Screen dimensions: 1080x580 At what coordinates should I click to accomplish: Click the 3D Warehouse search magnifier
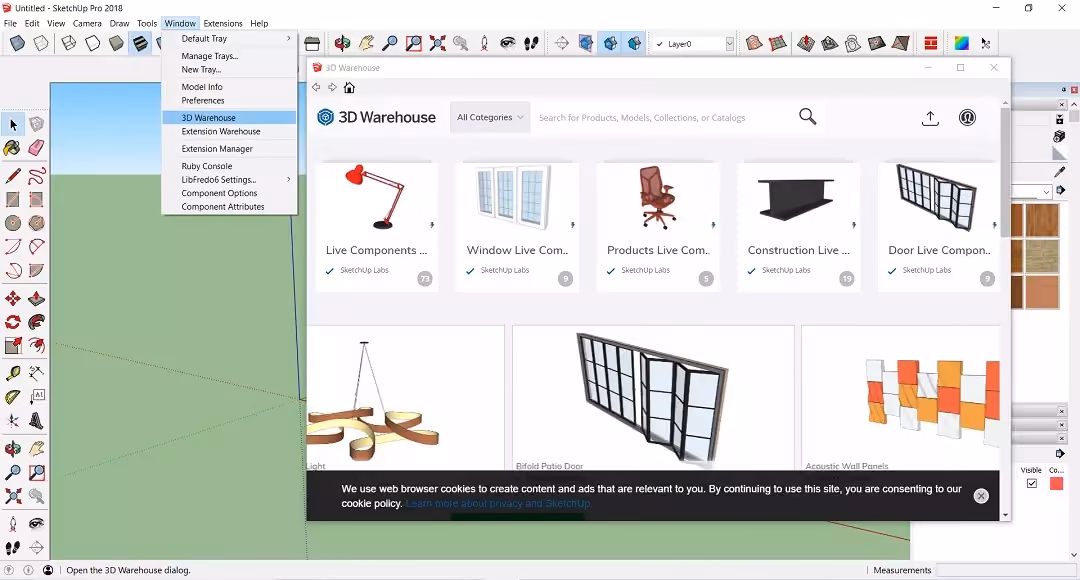point(808,117)
